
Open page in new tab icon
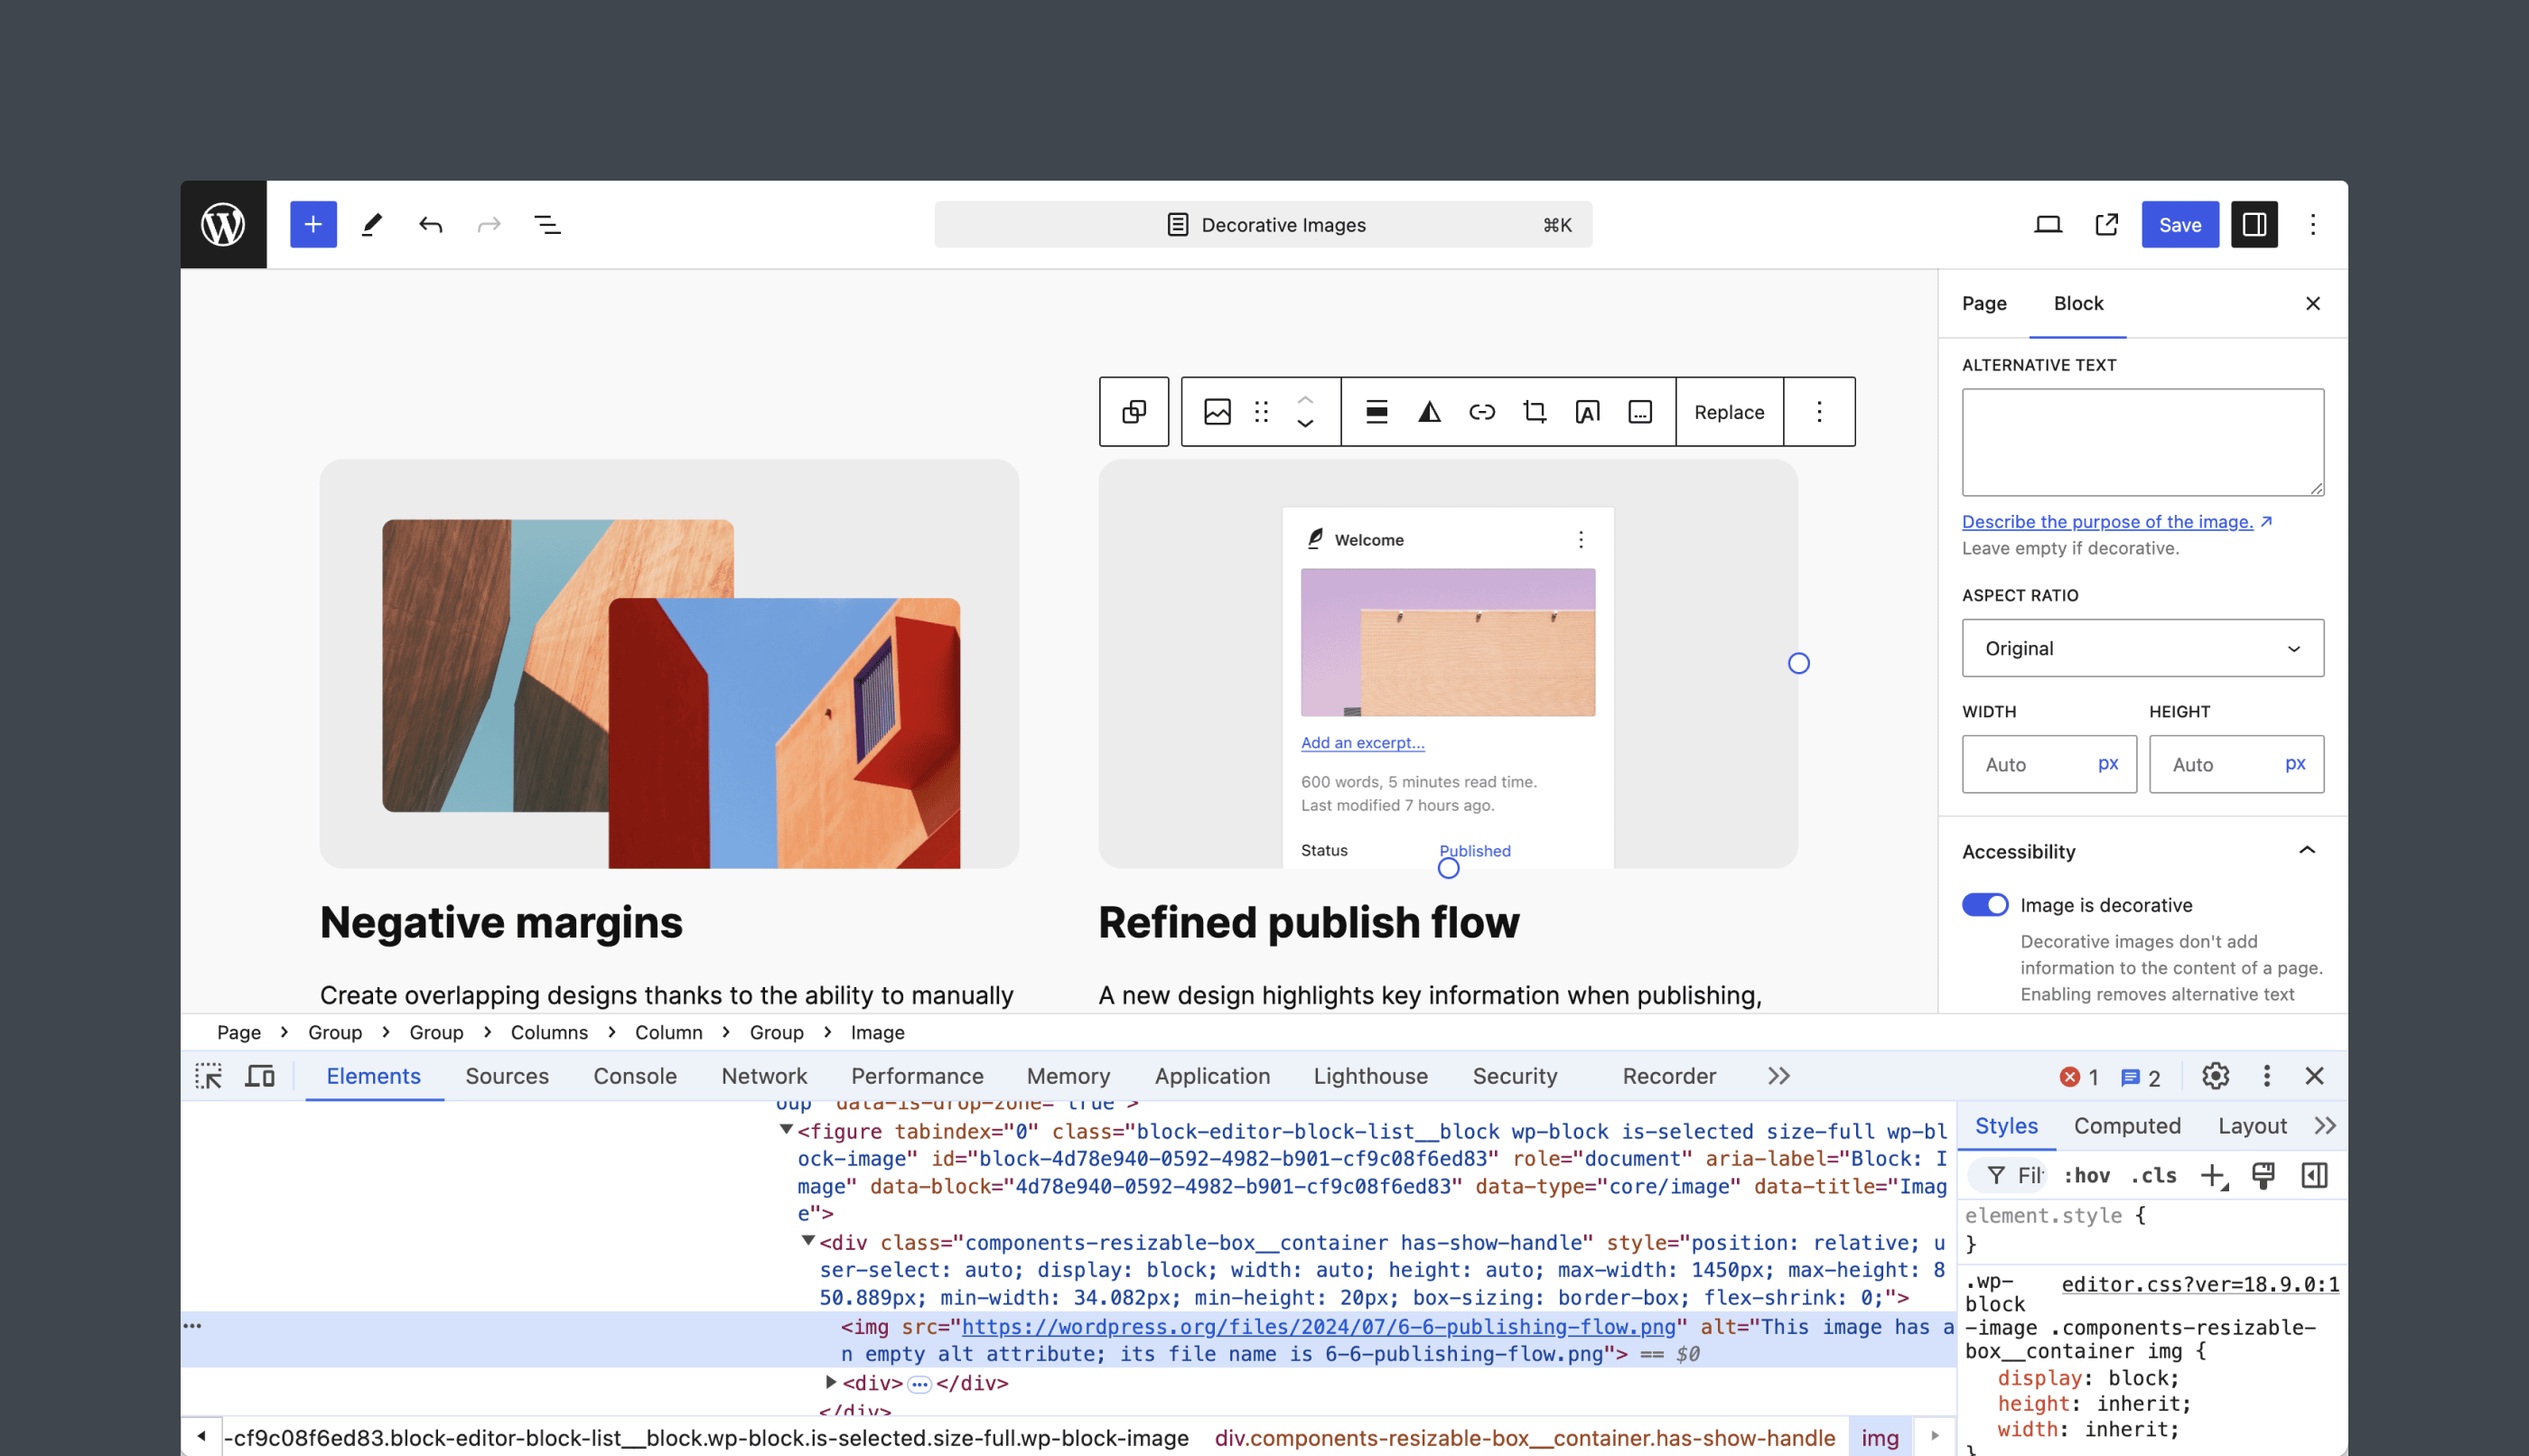(2107, 224)
